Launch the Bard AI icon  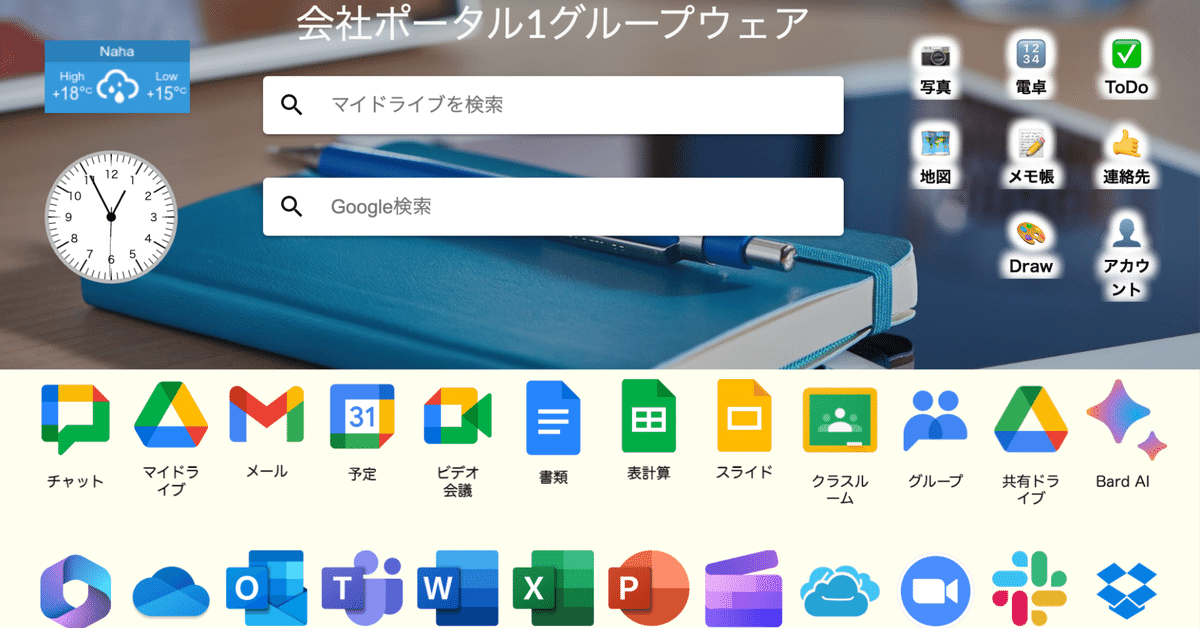1127,419
